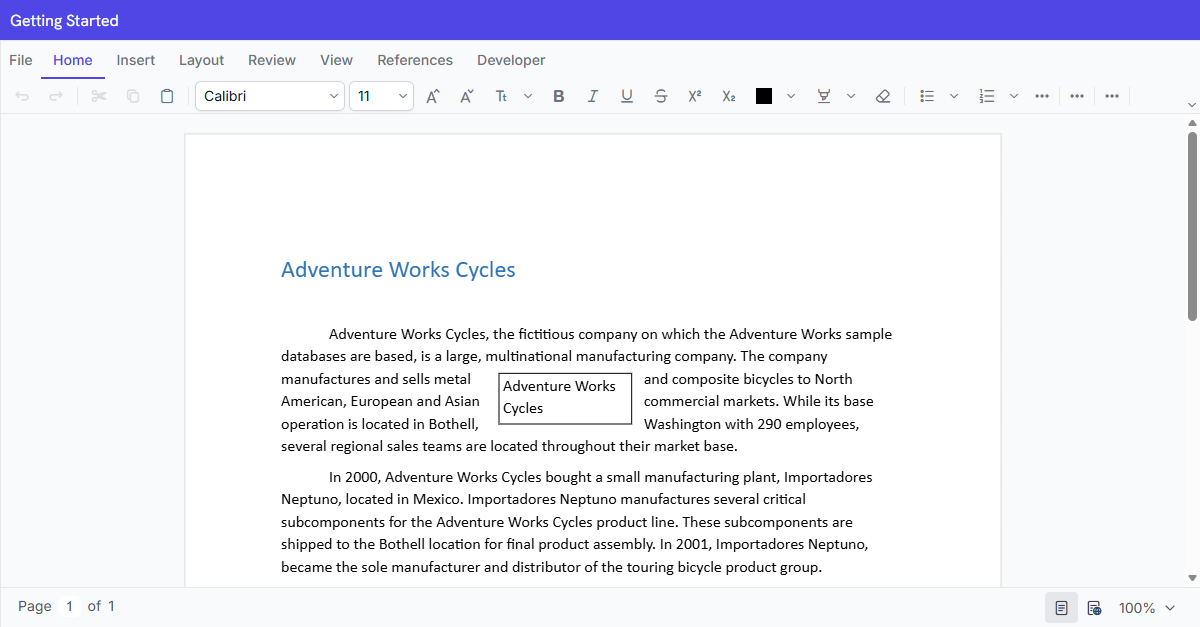The height and width of the screenshot is (627, 1200).
Task: Toggle underline formatting
Action: [627, 96]
